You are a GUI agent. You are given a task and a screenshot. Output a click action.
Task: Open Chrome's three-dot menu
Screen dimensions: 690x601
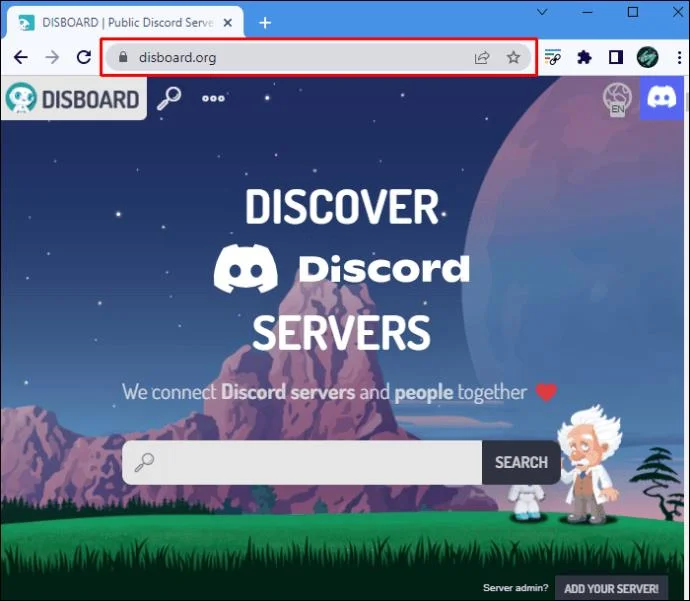coord(679,57)
